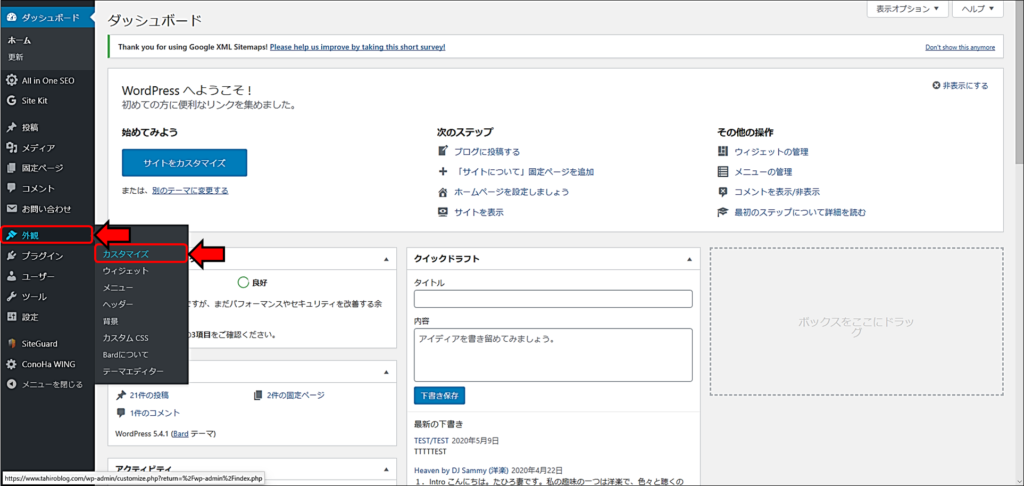
Task: Click the user icon beside ユーザー
Action: [12, 276]
